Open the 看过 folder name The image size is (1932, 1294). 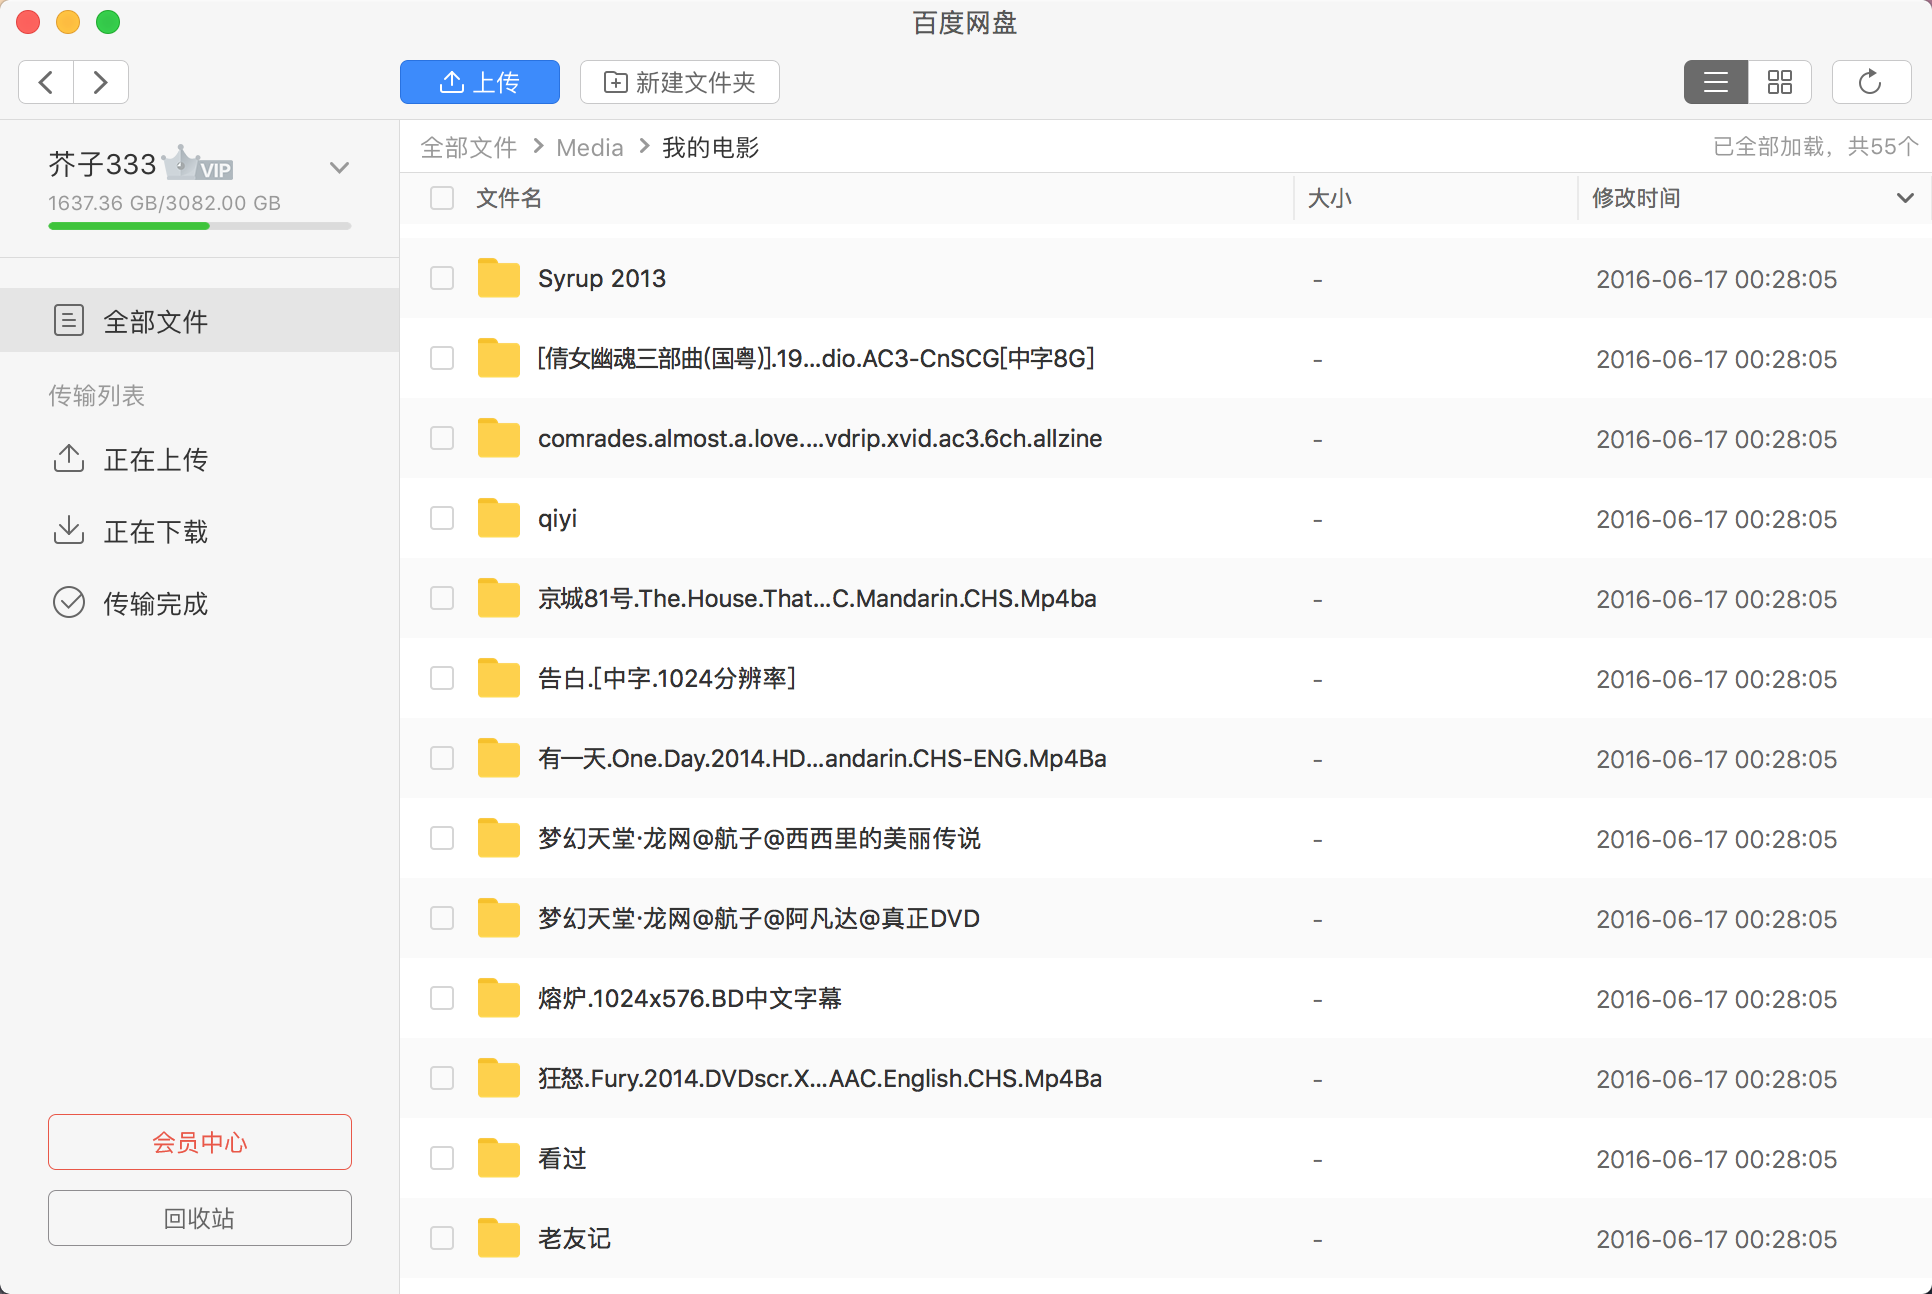coord(562,1158)
